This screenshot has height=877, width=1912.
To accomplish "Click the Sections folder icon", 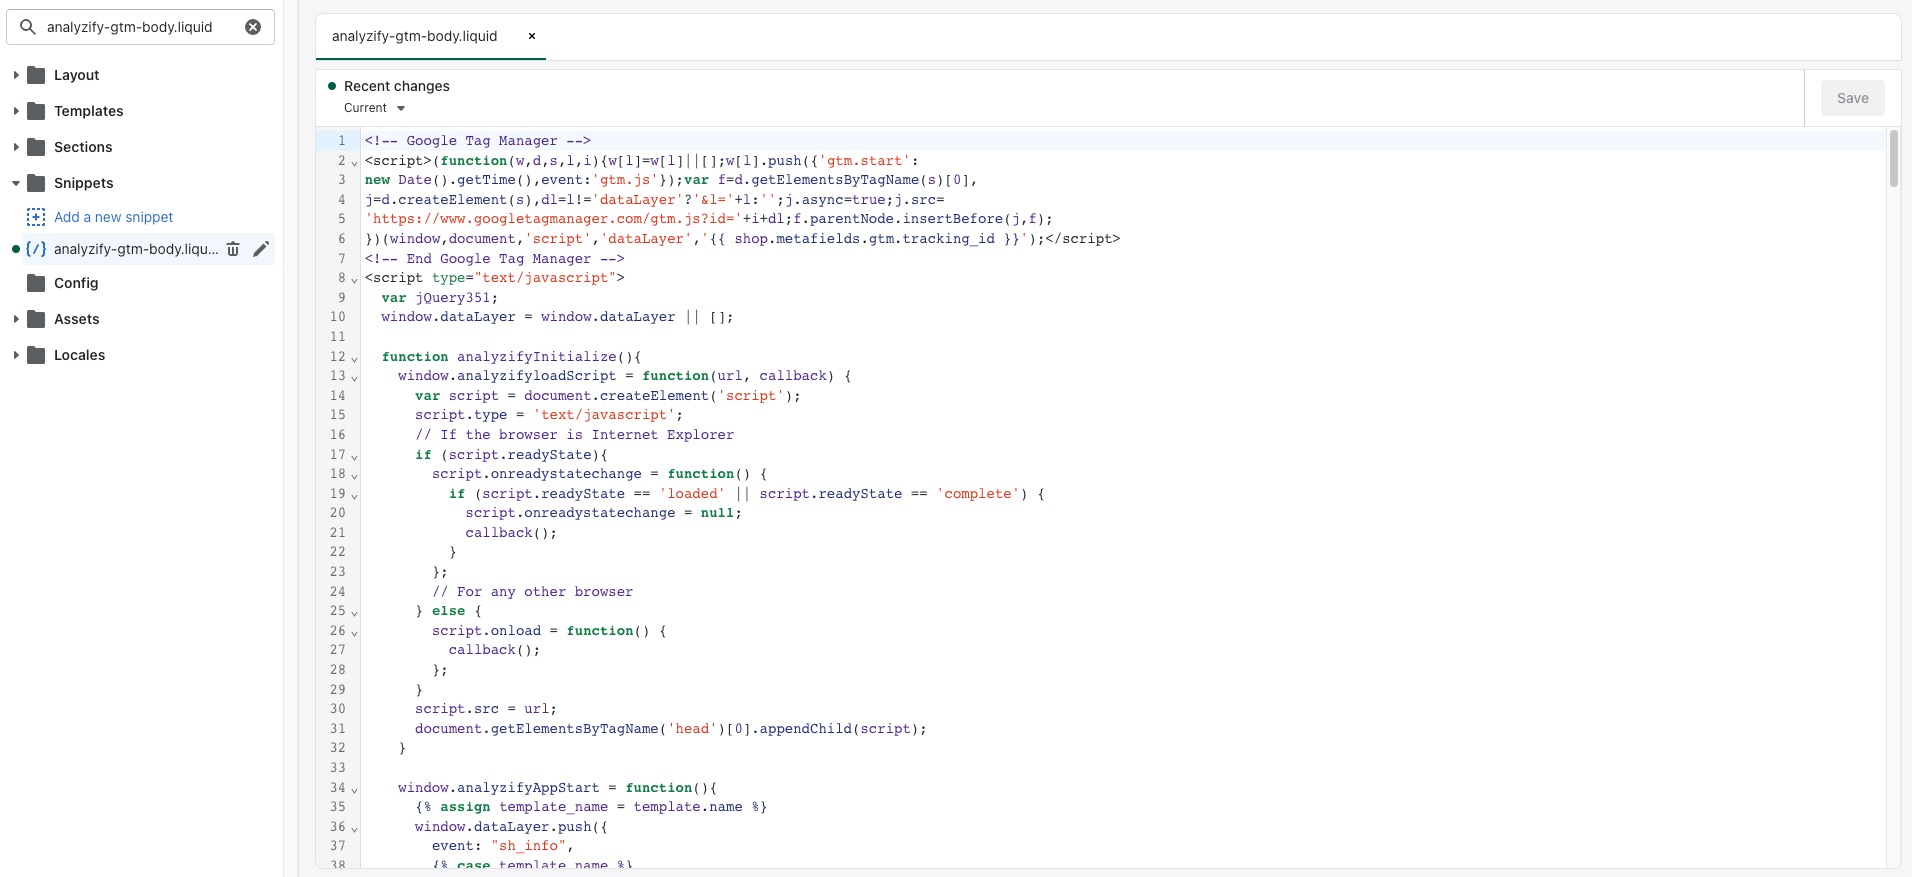I will (36, 147).
